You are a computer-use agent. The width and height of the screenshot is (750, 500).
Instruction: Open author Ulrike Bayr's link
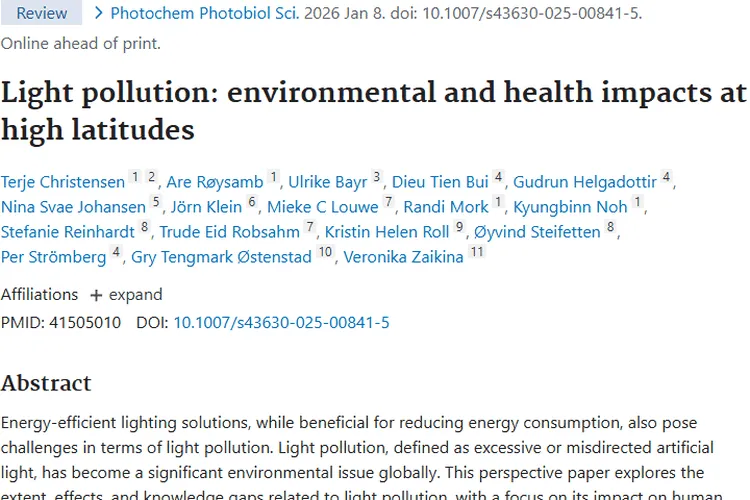pyautogui.click(x=327, y=181)
